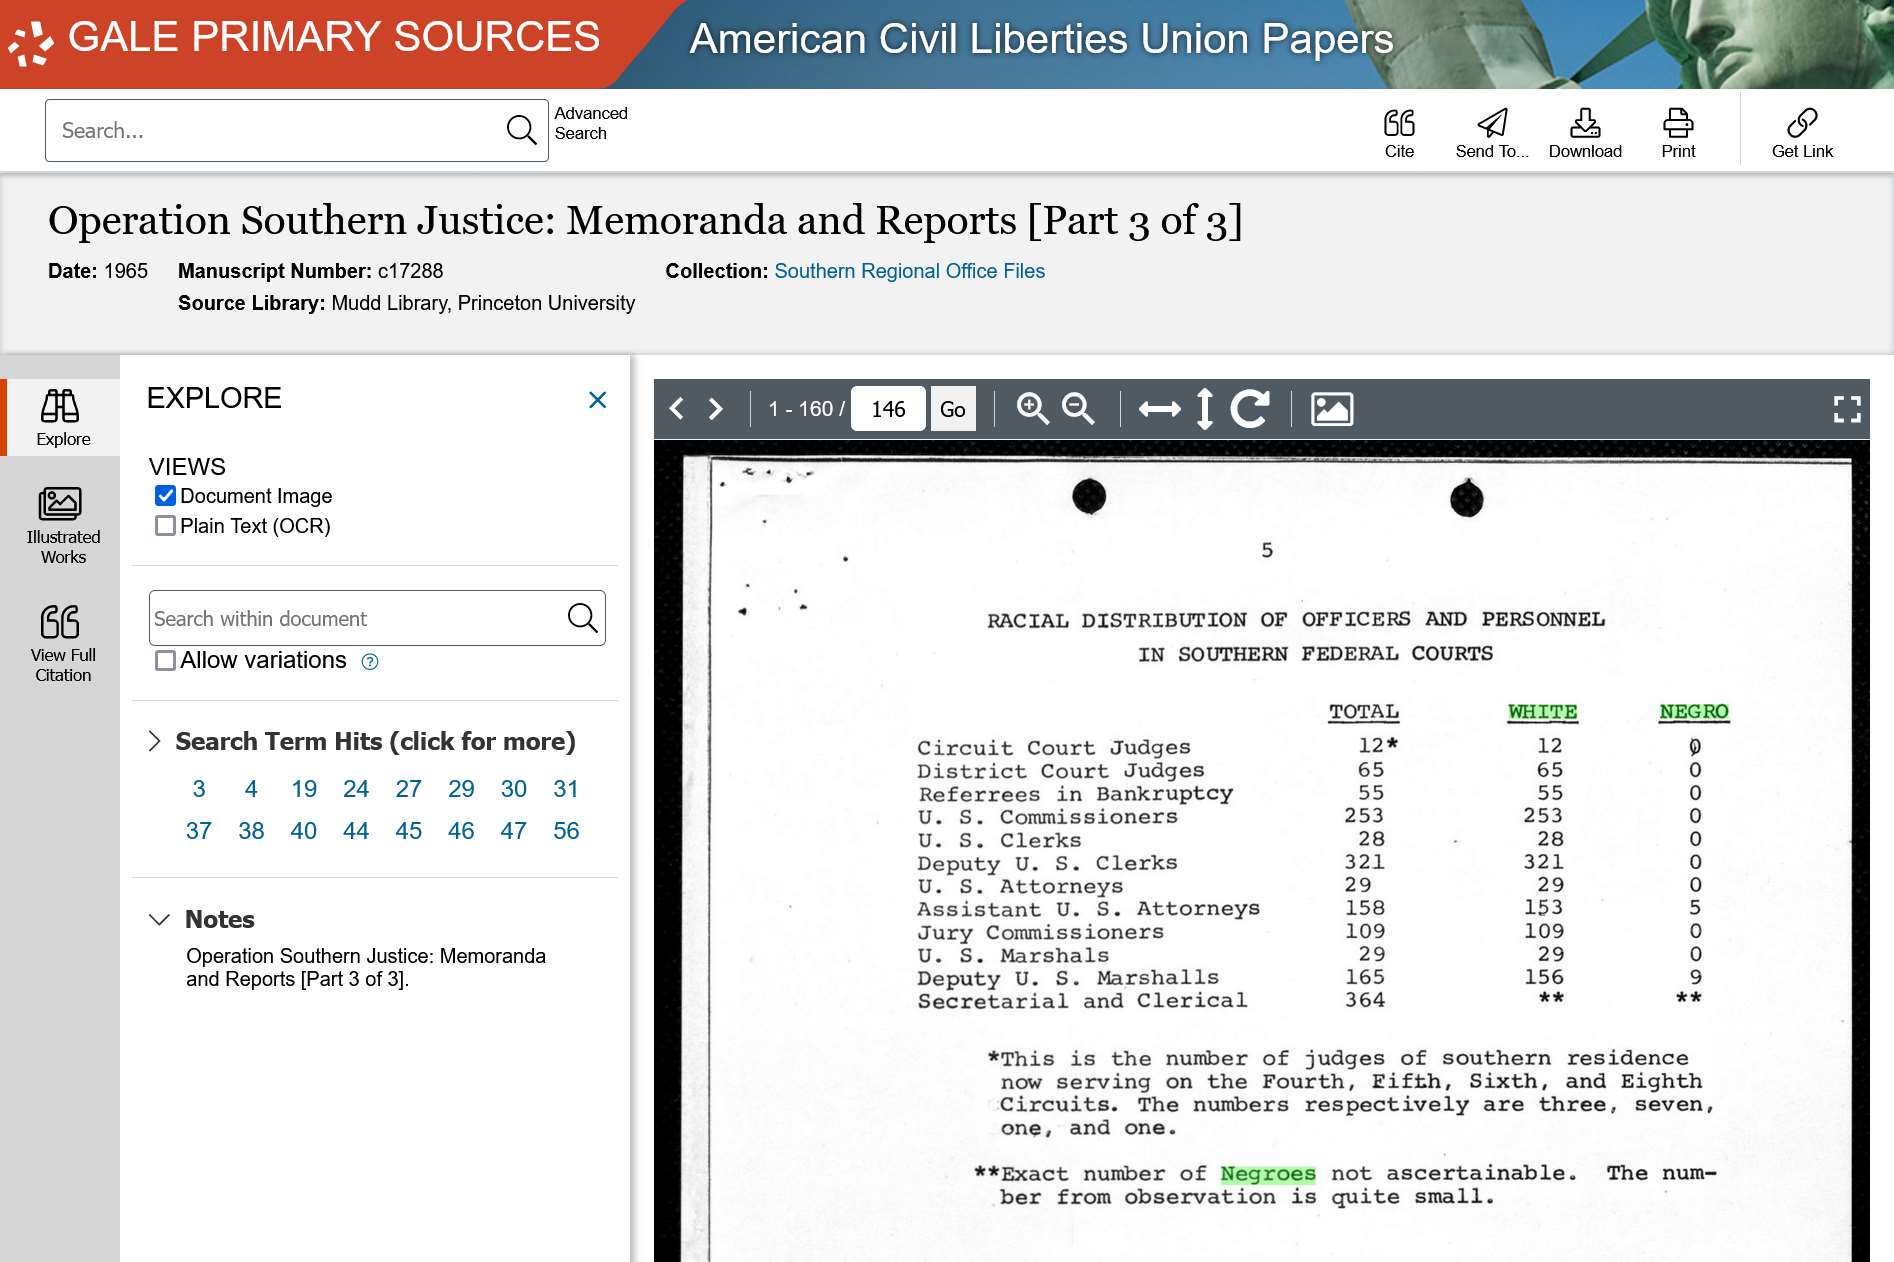Click the Go button
1894x1262 pixels.
coord(953,409)
